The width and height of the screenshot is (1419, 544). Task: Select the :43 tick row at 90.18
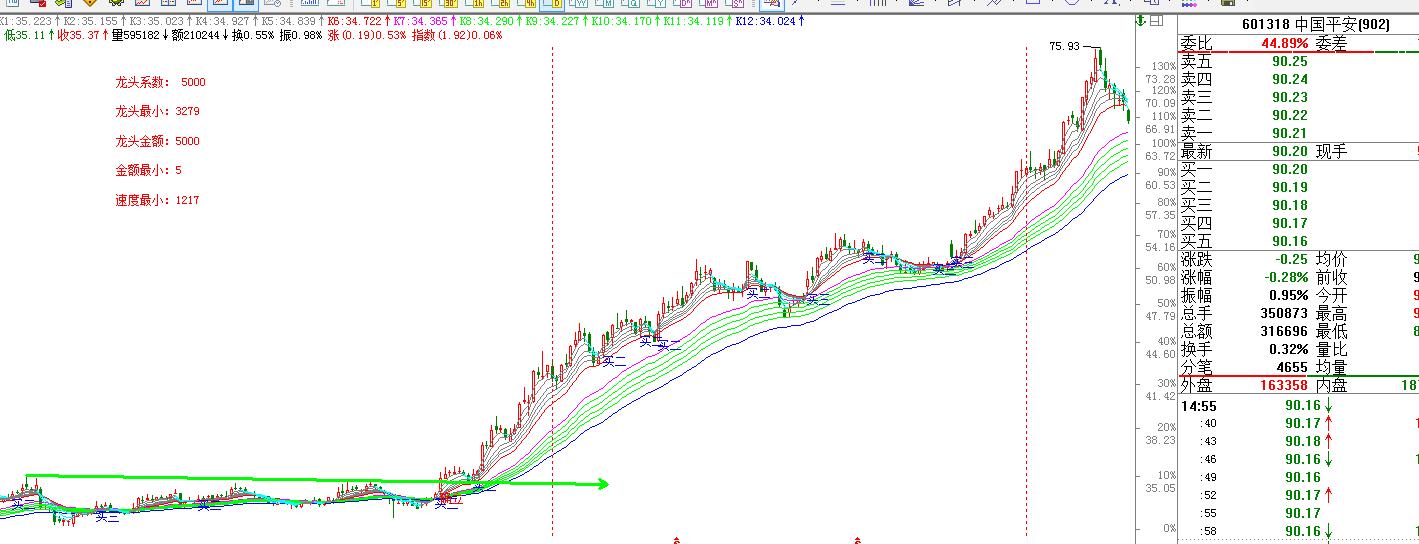tap(1298, 441)
